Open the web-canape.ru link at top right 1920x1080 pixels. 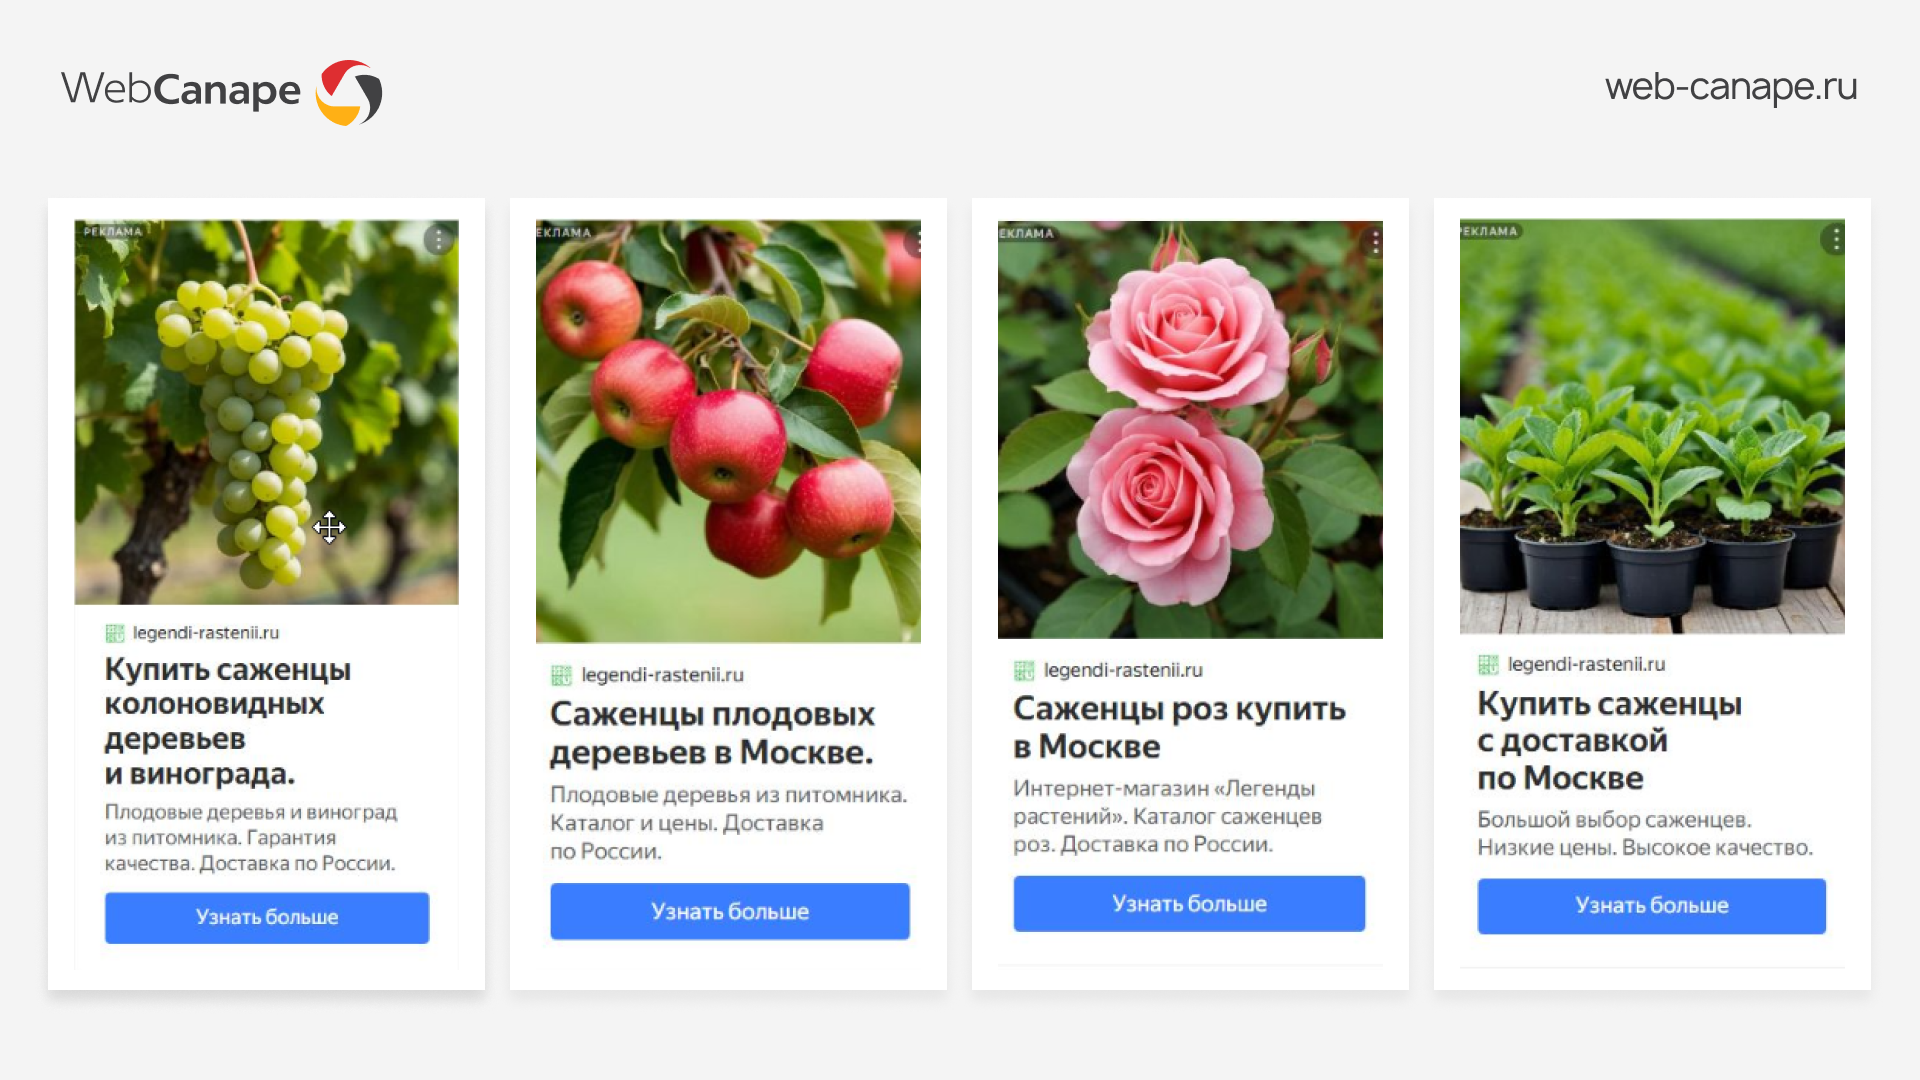pyautogui.click(x=1731, y=87)
